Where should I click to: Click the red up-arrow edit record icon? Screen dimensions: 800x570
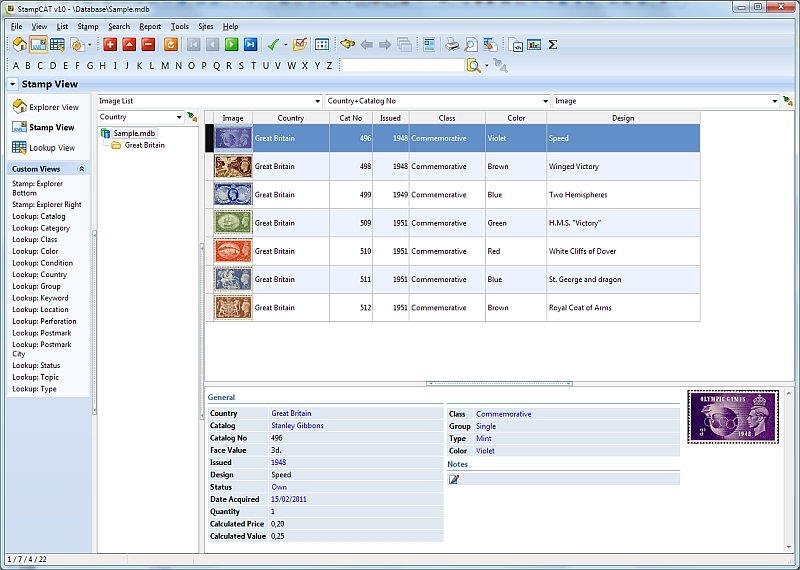point(129,45)
